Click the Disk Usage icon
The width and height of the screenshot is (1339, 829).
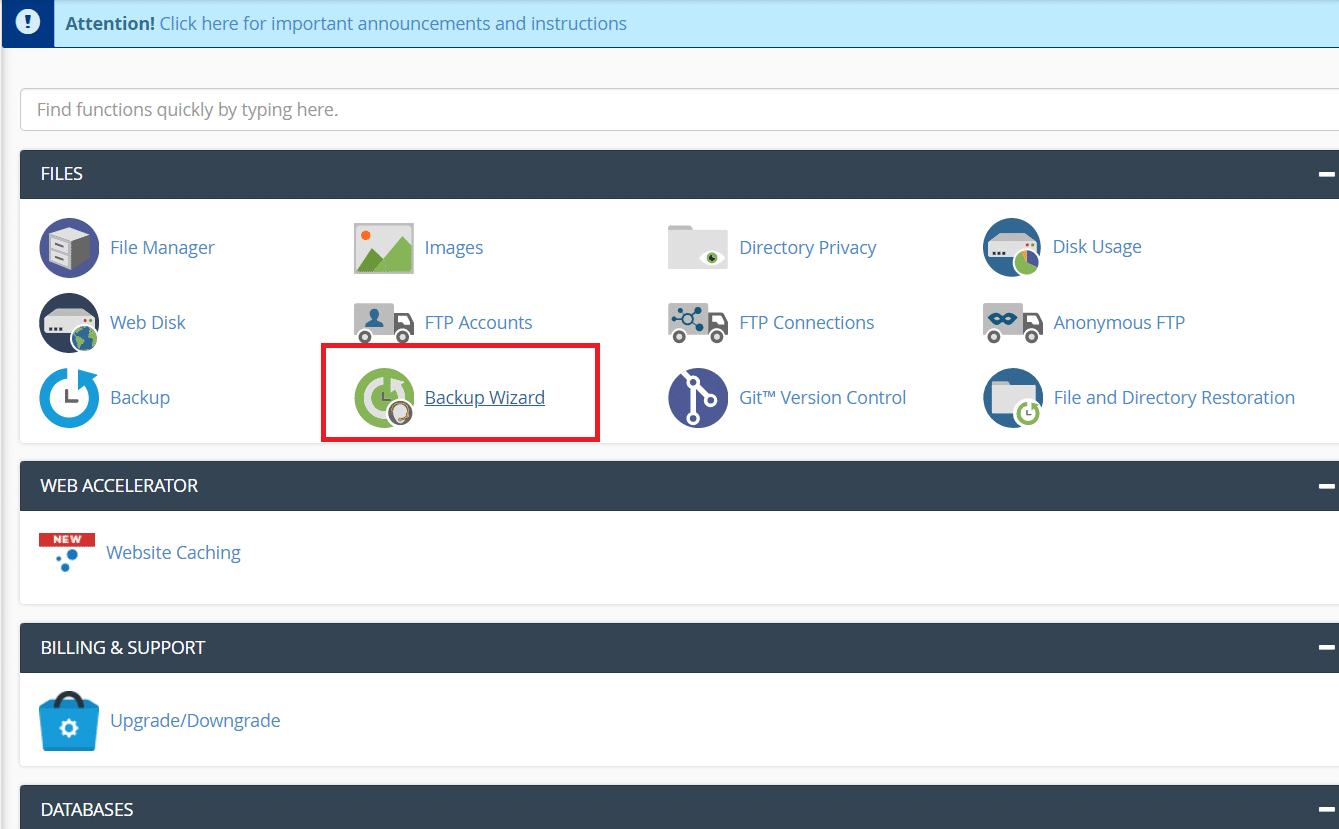click(x=1012, y=248)
